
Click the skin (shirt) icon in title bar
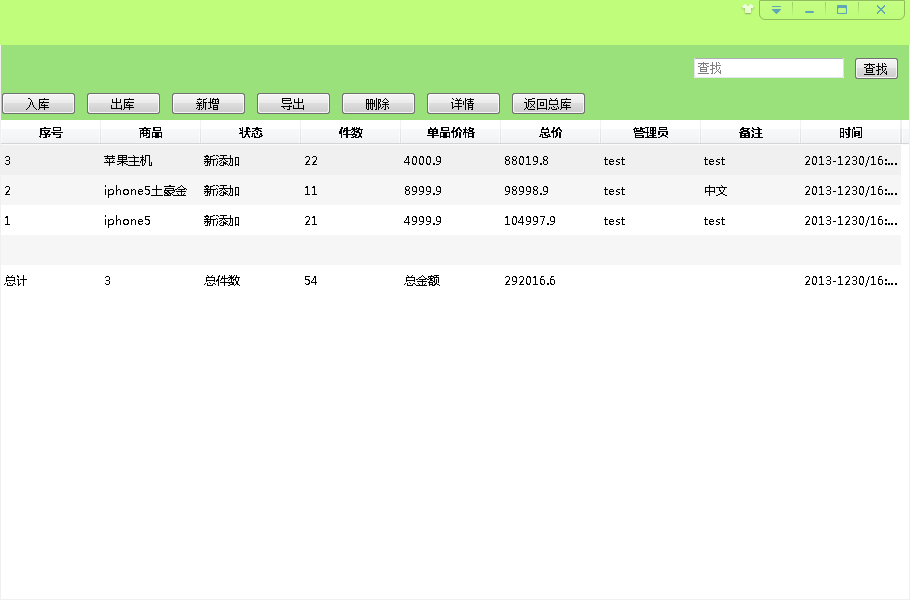coord(748,9)
